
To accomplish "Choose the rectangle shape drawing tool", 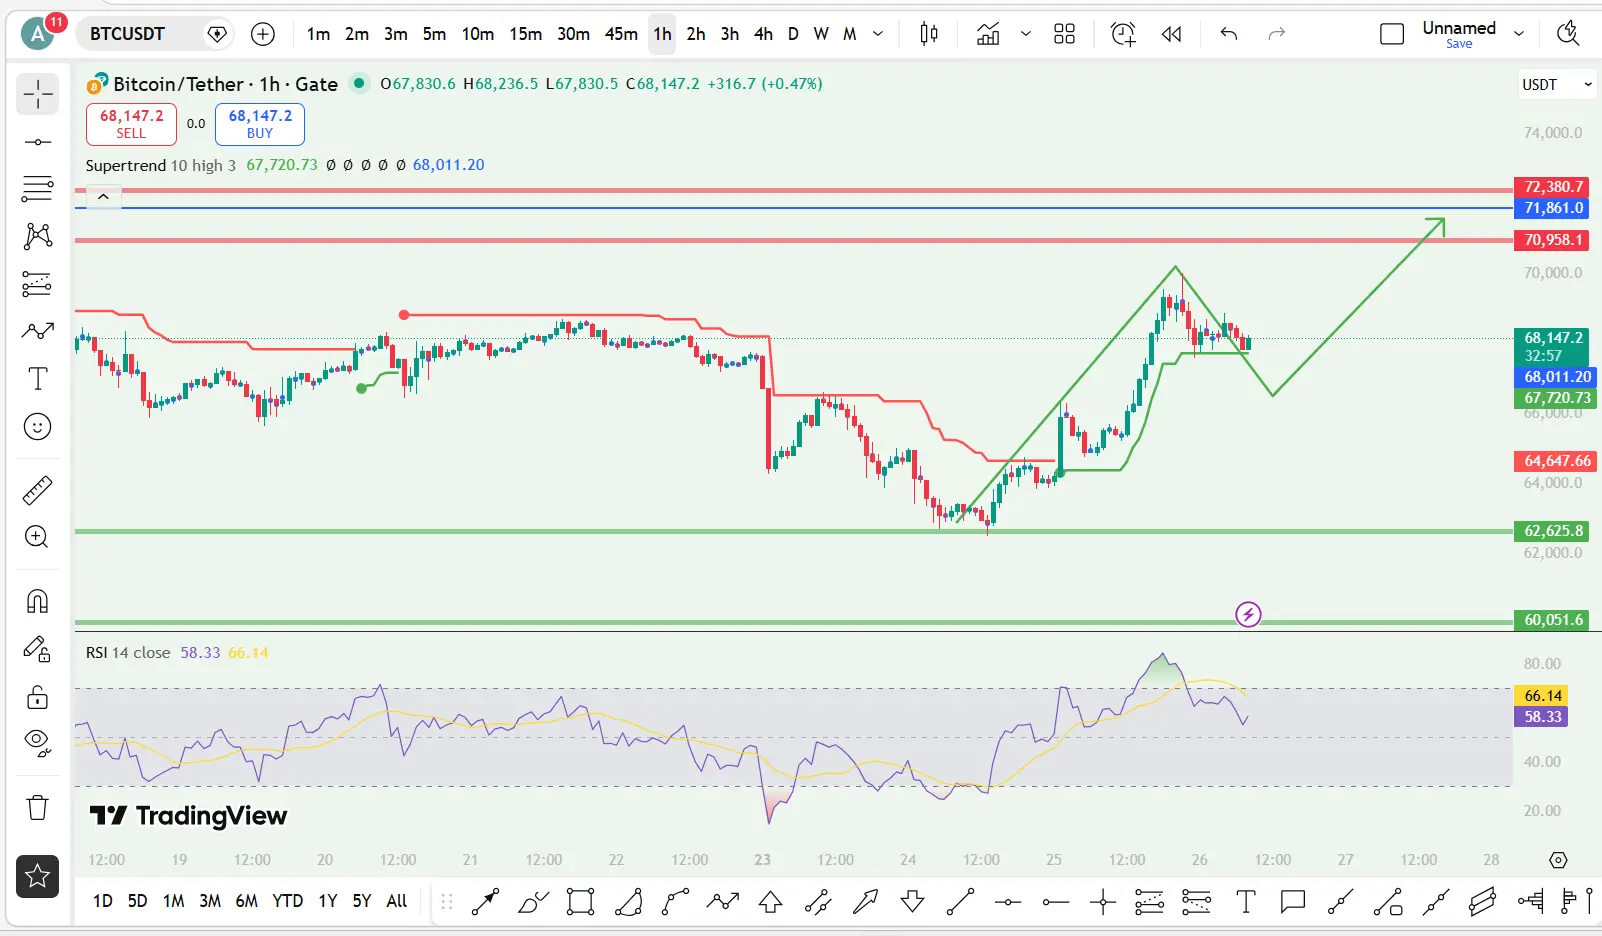I will [580, 902].
